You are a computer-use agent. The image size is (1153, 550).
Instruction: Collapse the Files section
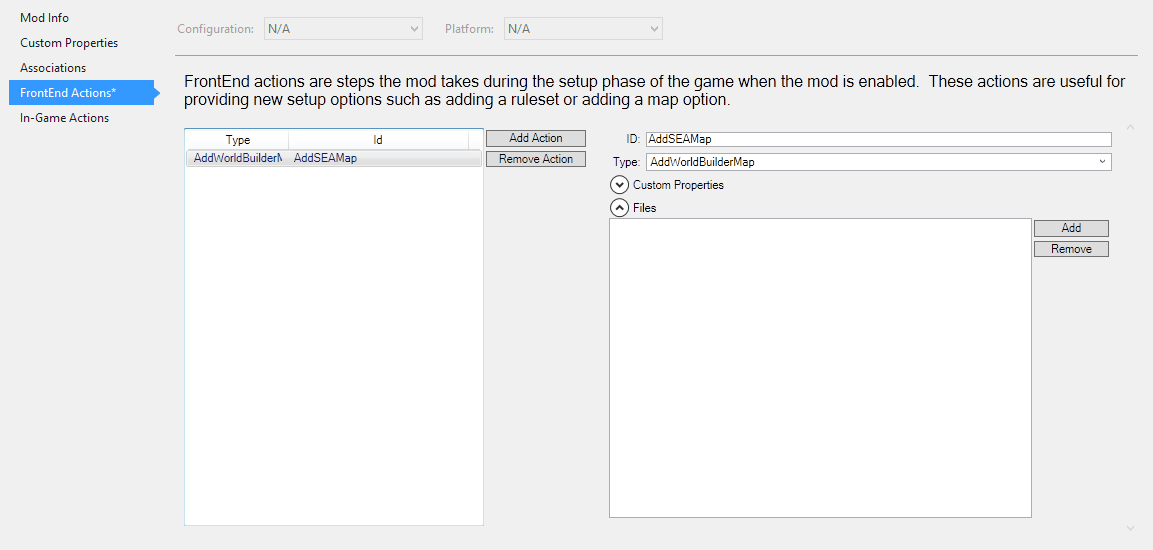coord(620,208)
